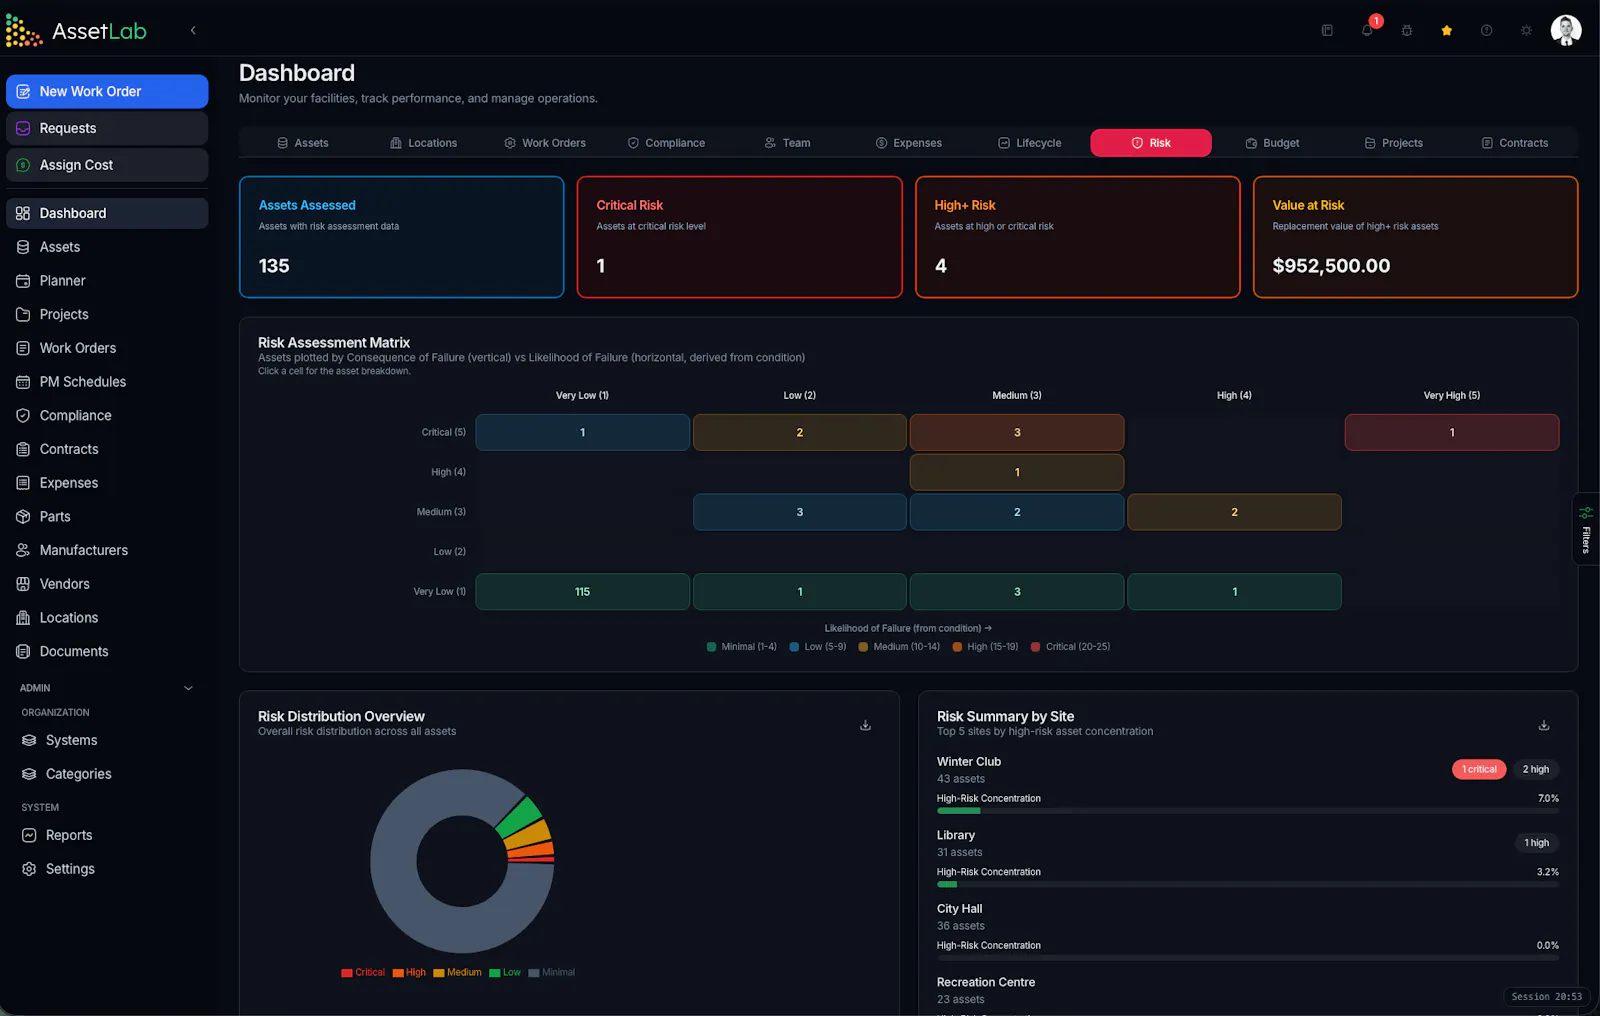Viewport: 1600px width, 1016px height.
Task: Switch to the Contracts tab
Action: (1515, 143)
